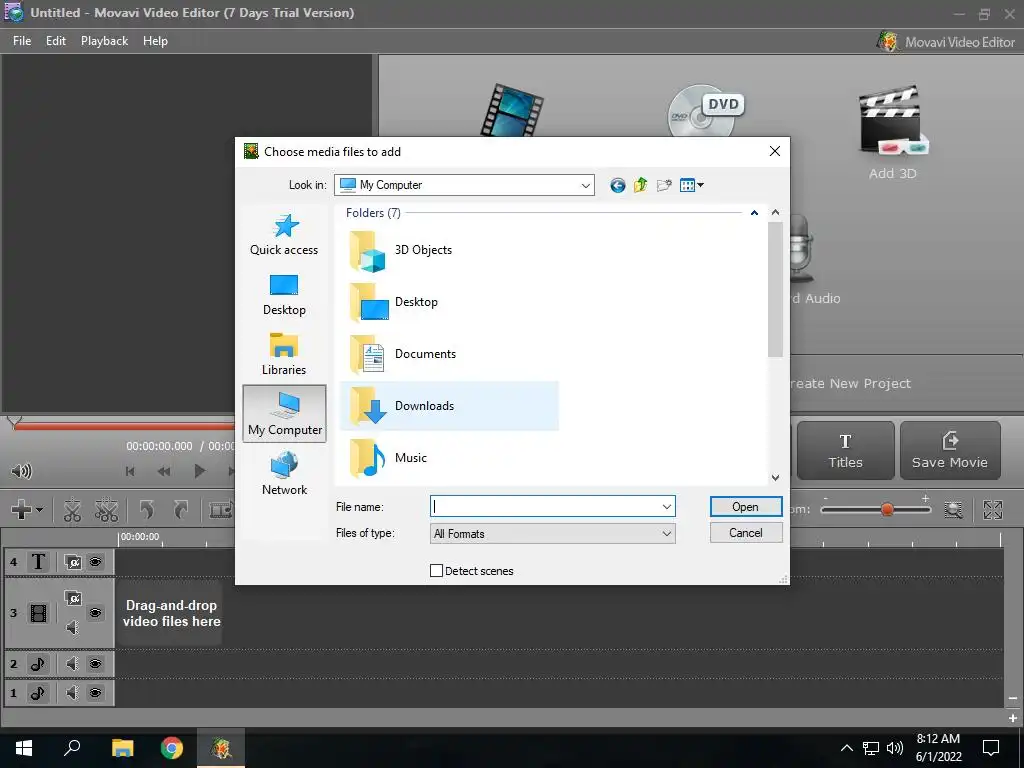
Task: Click the add media plus icon
Action: pyautogui.click(x=21, y=509)
